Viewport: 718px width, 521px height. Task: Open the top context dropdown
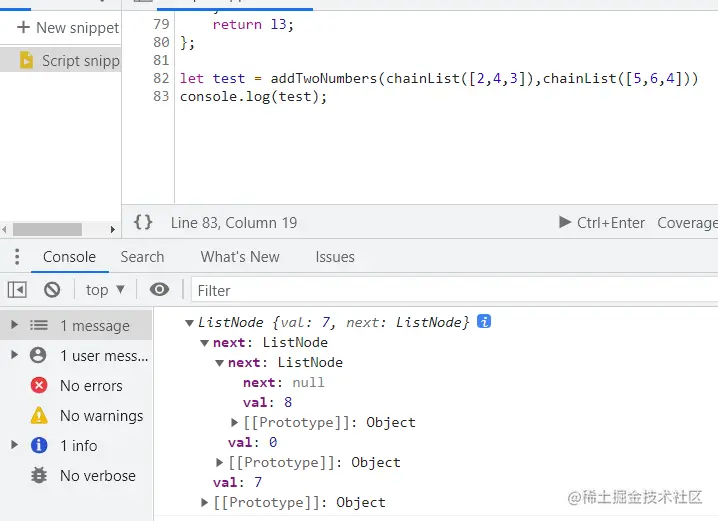click(105, 290)
